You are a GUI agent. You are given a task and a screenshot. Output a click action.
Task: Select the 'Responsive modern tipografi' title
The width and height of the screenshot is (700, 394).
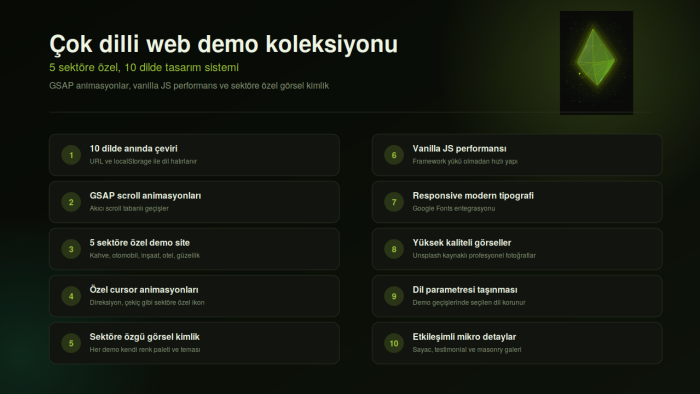(x=473, y=196)
